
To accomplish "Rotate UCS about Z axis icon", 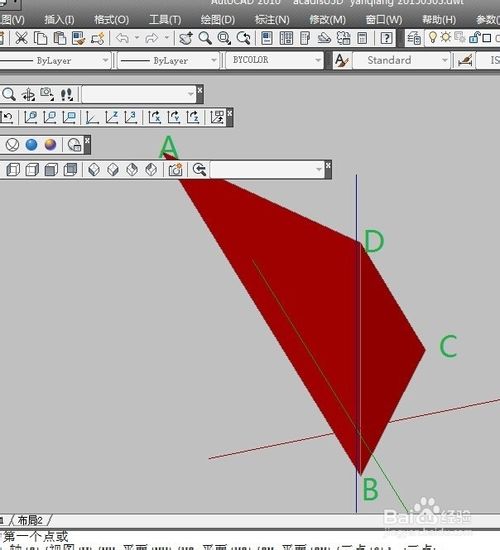I will click(193, 117).
